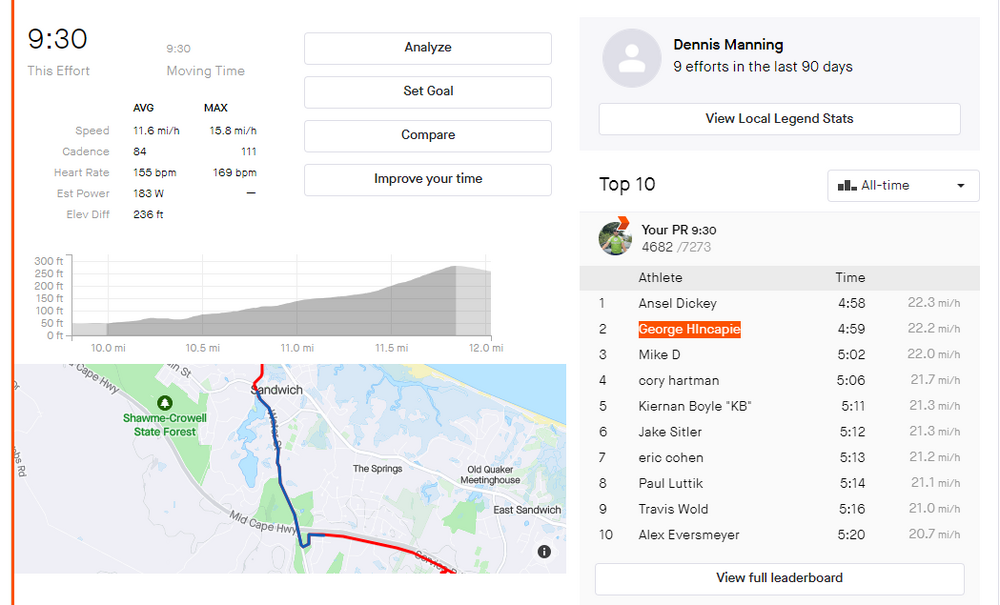The image size is (1000, 605).
Task: Open the All-time leaderboard filter dropdown
Action: point(903,186)
